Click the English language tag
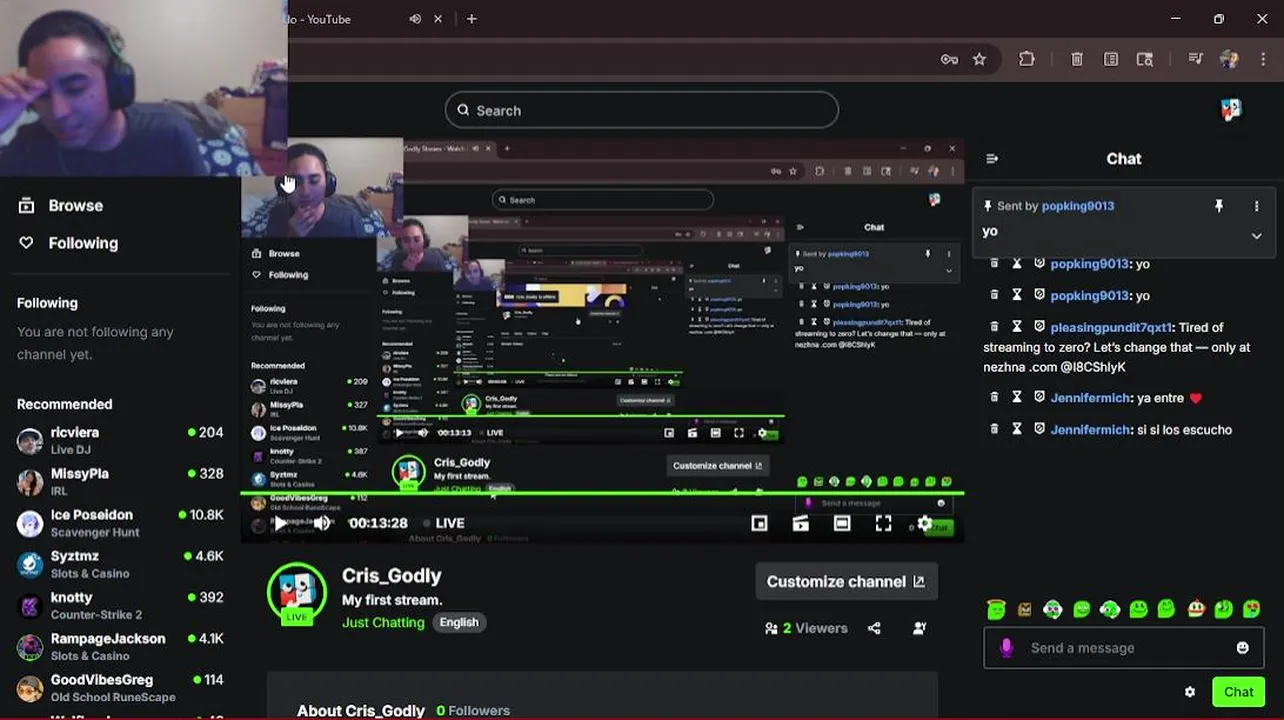This screenshot has width=1284, height=720. tap(459, 622)
